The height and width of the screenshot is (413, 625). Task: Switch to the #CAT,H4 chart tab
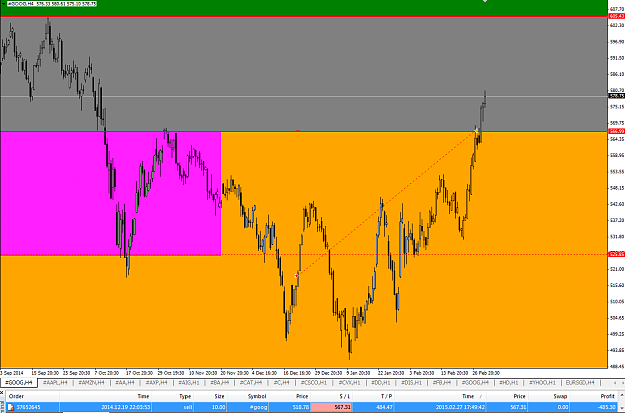coord(251,383)
